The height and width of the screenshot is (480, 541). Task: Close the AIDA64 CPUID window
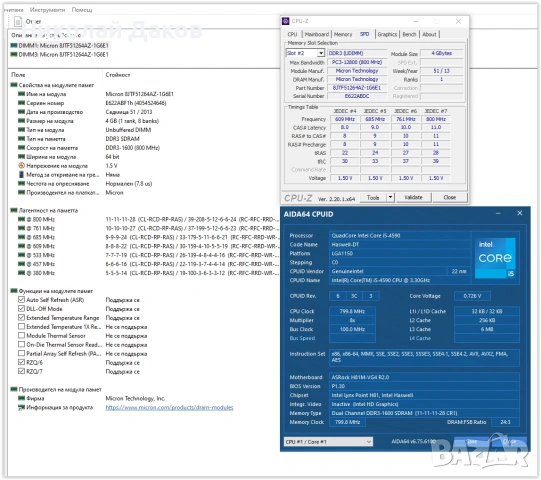pos(520,213)
